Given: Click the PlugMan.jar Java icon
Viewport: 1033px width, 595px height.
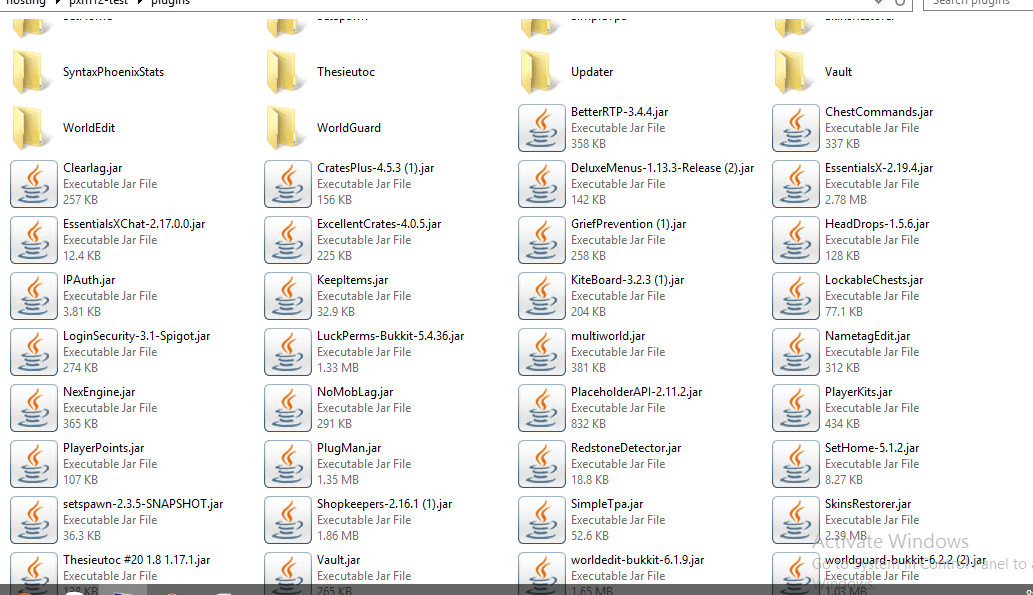Looking at the screenshot, I should [x=288, y=464].
